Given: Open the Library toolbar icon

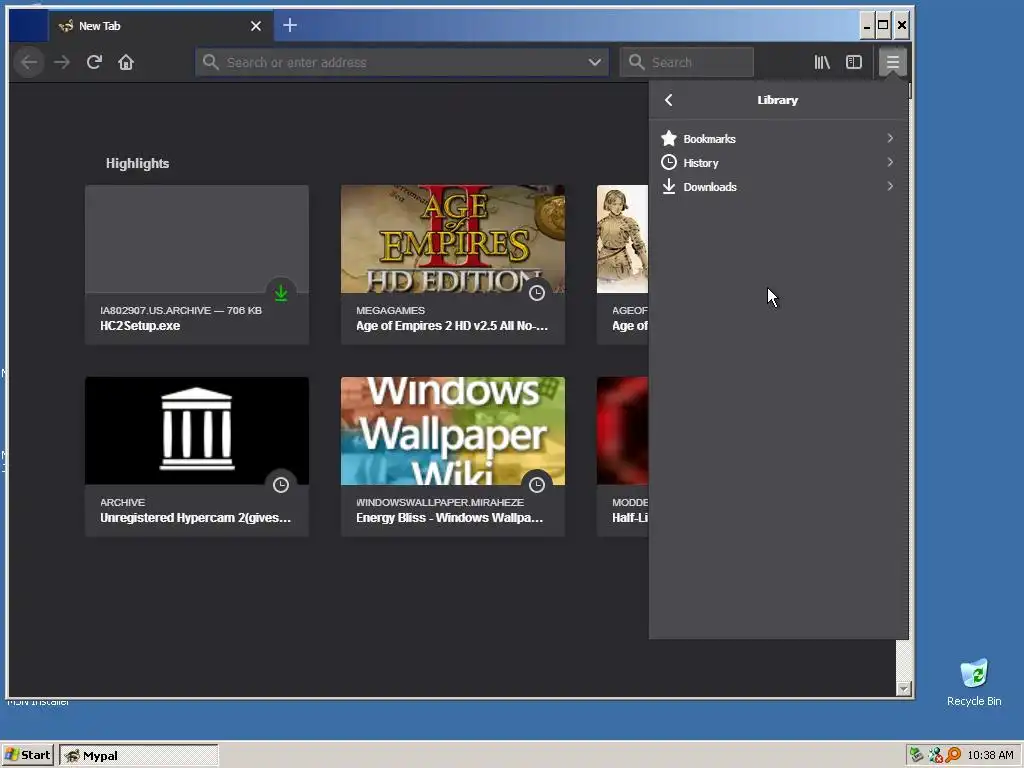Looking at the screenshot, I should click(x=822, y=62).
